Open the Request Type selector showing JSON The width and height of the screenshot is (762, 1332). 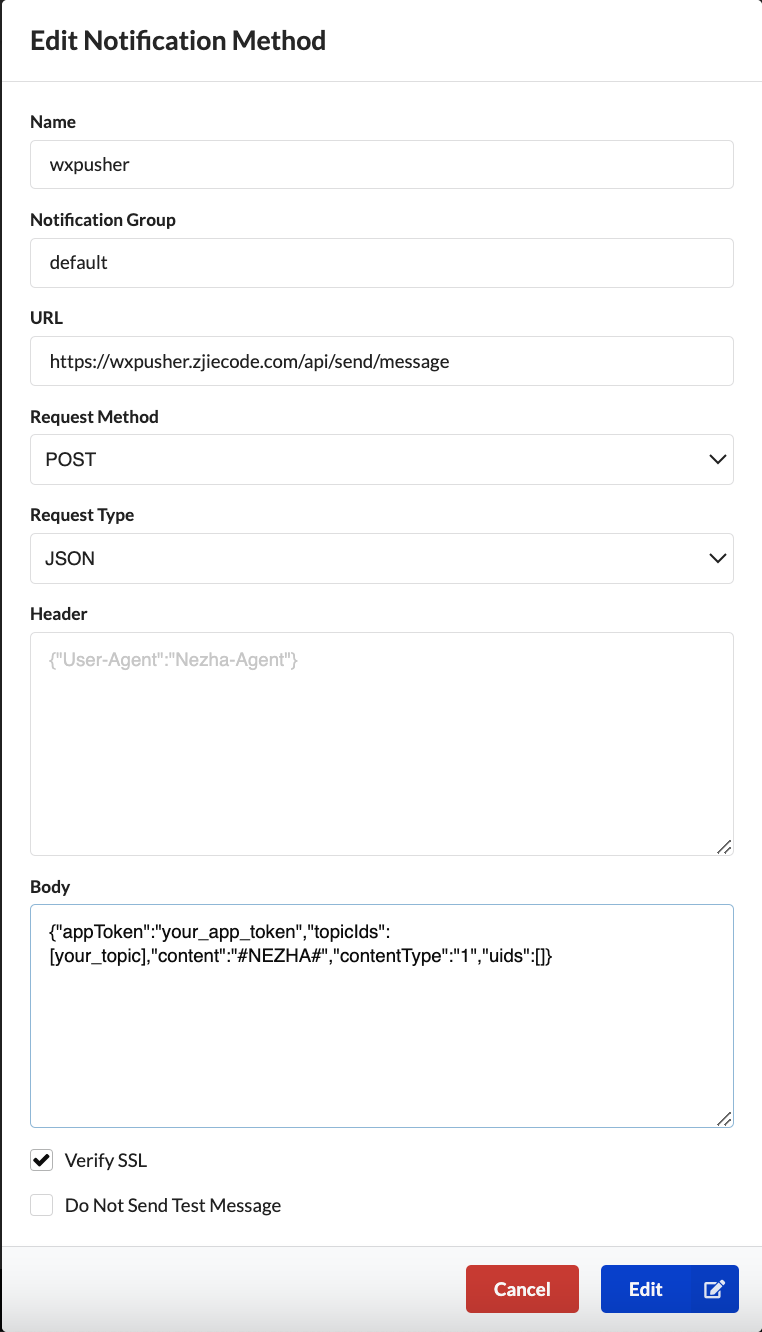(x=381, y=558)
